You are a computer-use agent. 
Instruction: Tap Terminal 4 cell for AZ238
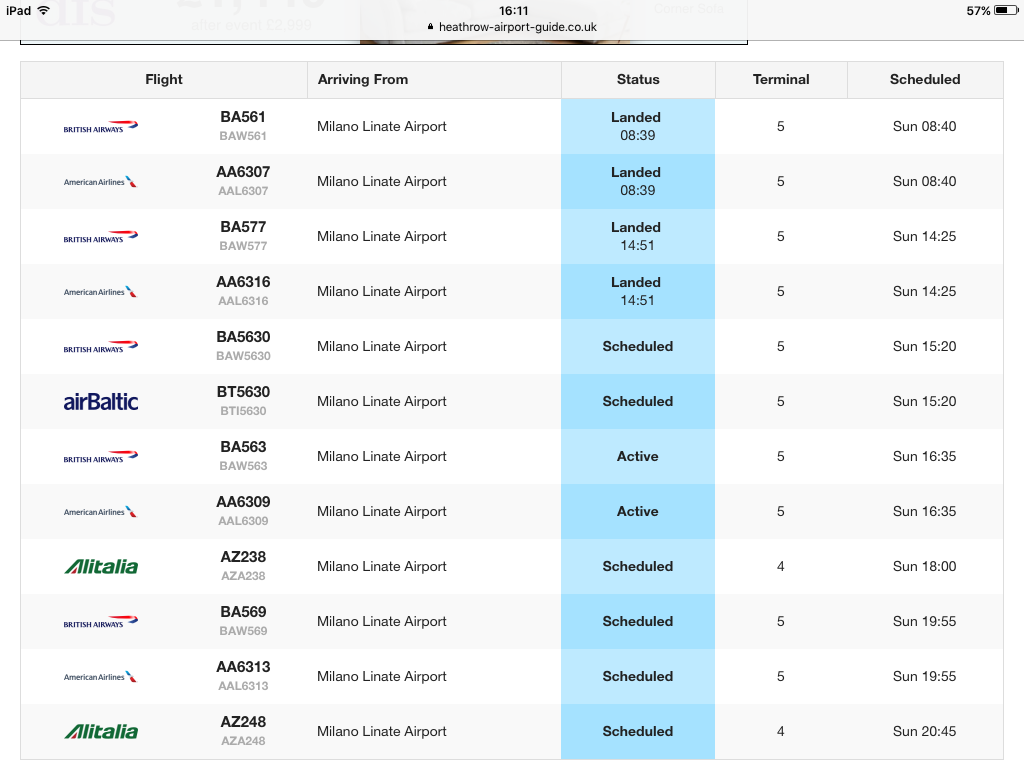(780, 566)
